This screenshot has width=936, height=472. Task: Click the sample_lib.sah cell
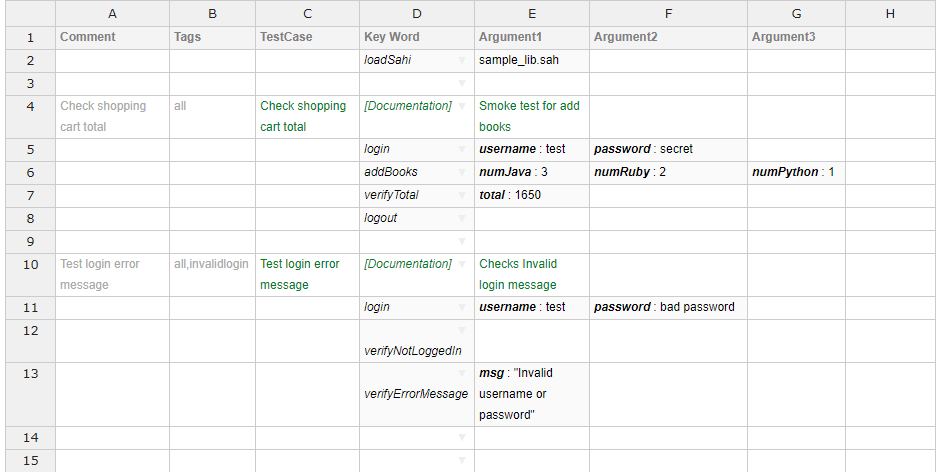pyautogui.click(x=531, y=60)
